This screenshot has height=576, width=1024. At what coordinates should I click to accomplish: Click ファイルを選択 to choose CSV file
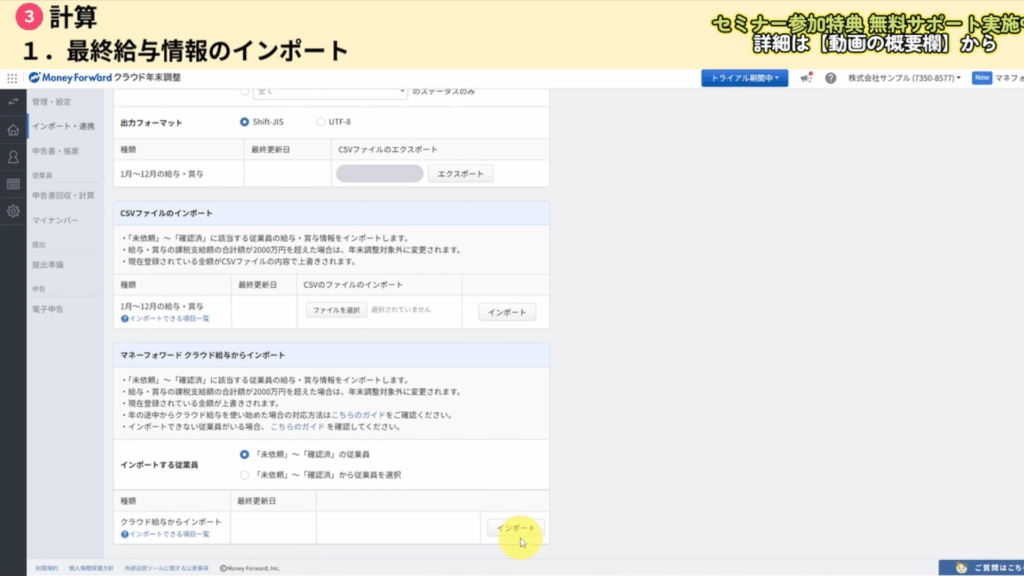[x=335, y=311]
